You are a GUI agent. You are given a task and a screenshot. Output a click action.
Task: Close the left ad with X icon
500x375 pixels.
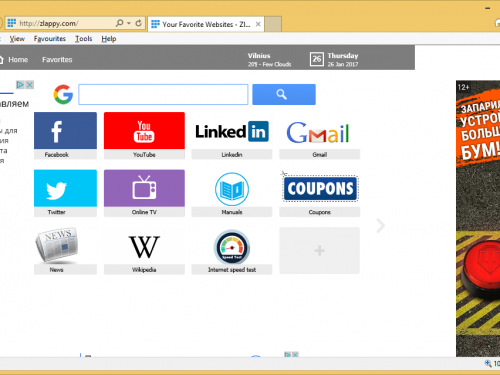pyautogui.click(x=30, y=85)
